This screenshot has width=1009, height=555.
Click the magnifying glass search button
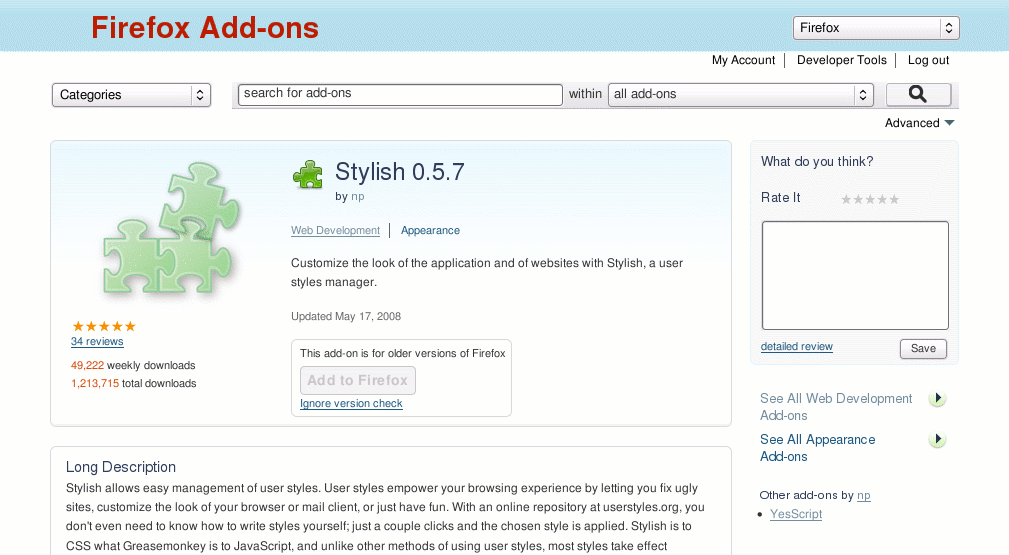(918, 95)
